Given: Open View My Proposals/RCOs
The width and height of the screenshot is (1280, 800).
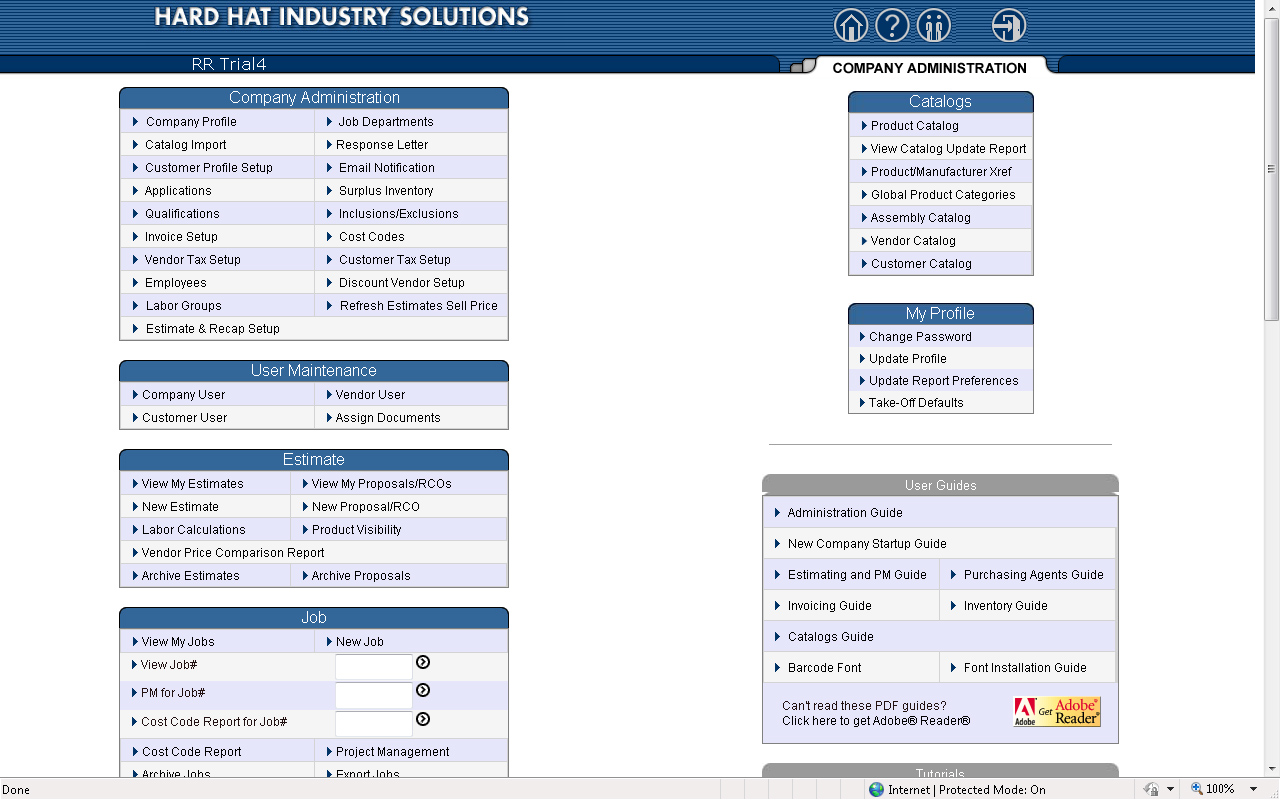Looking at the screenshot, I should 382,484.
